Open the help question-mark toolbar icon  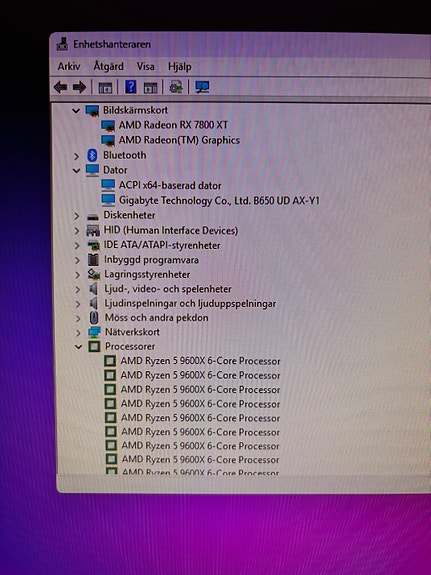coord(131,87)
